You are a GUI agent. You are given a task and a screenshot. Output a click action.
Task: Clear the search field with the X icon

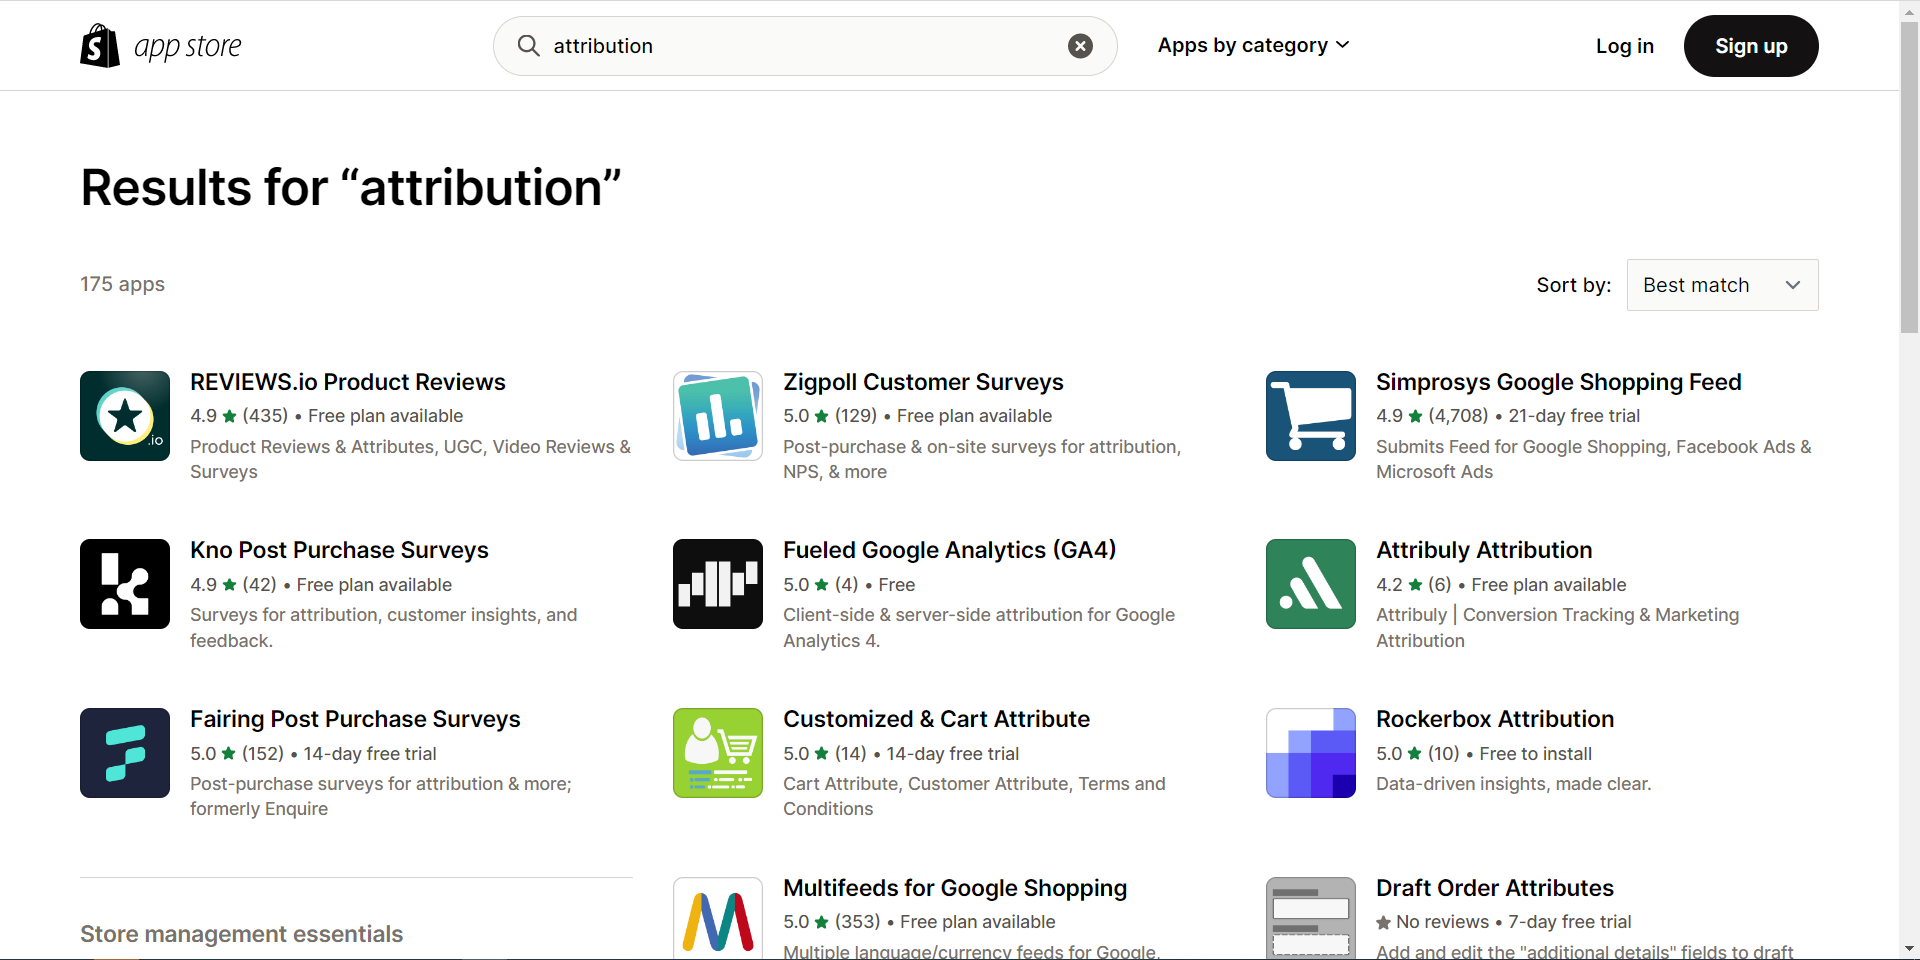1080,46
